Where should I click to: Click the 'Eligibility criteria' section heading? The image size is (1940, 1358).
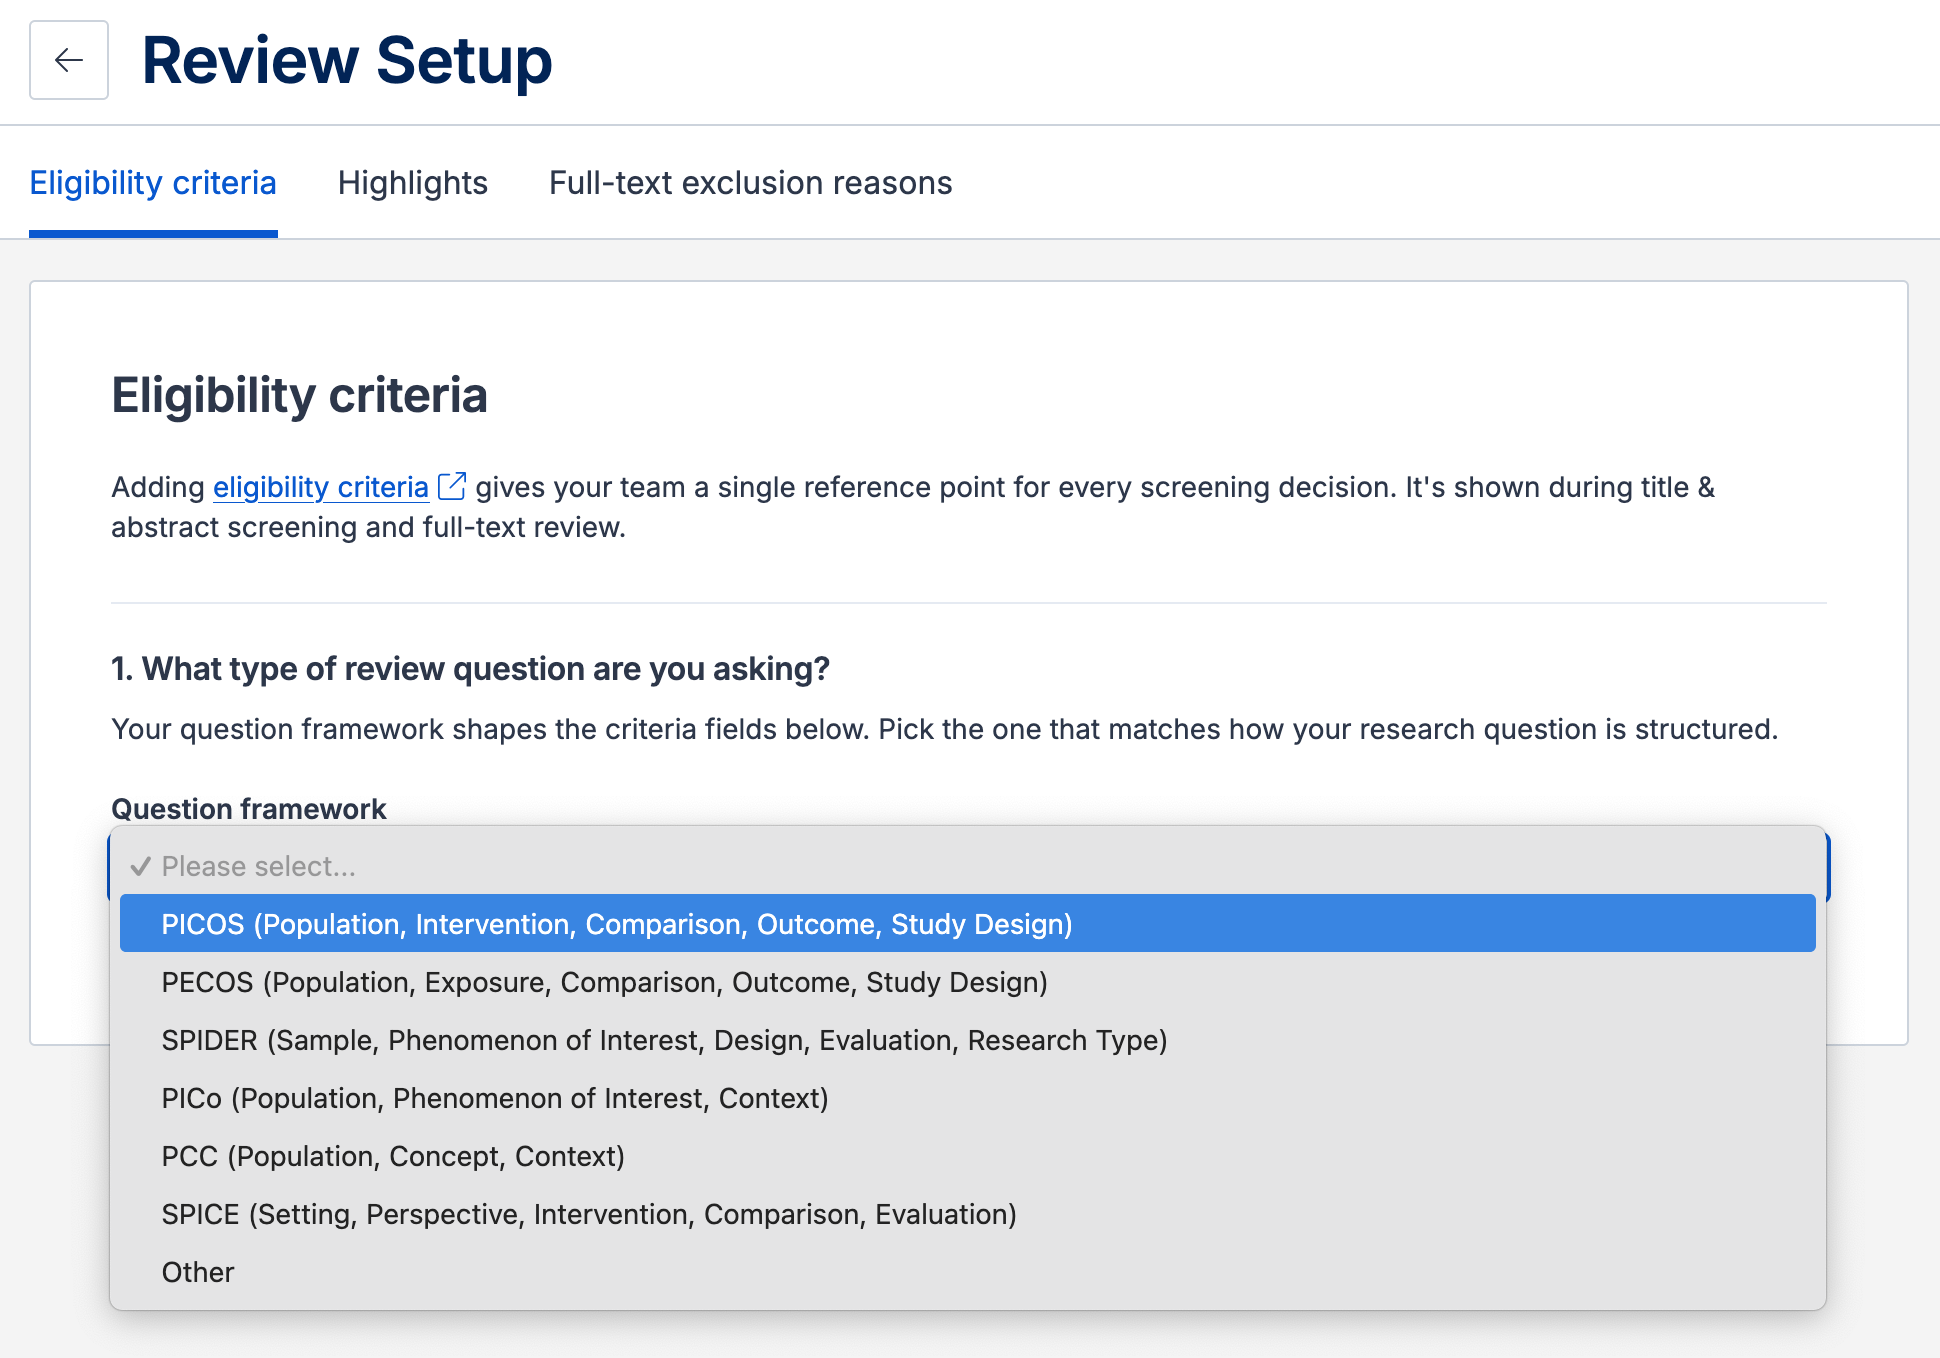pyautogui.click(x=299, y=395)
